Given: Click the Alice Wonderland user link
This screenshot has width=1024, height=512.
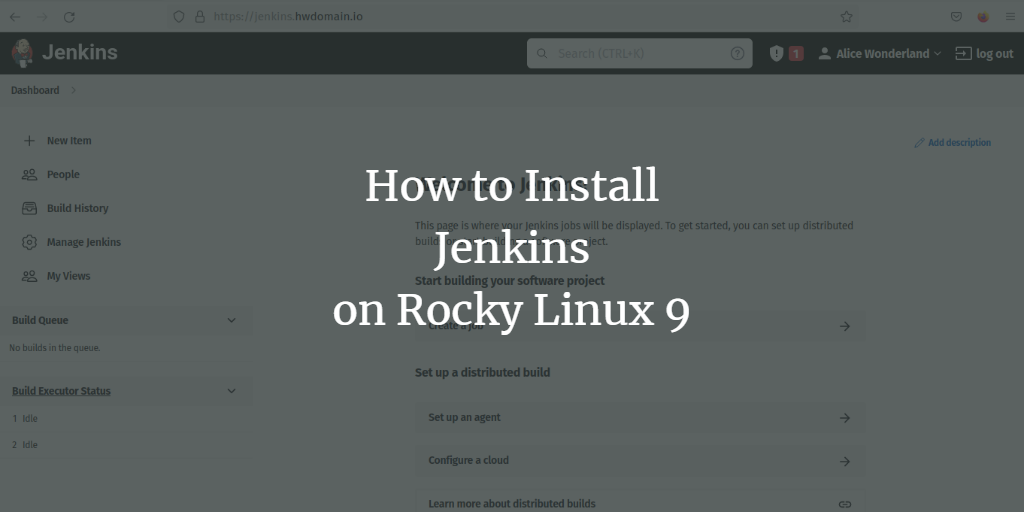Looking at the screenshot, I should pos(882,54).
